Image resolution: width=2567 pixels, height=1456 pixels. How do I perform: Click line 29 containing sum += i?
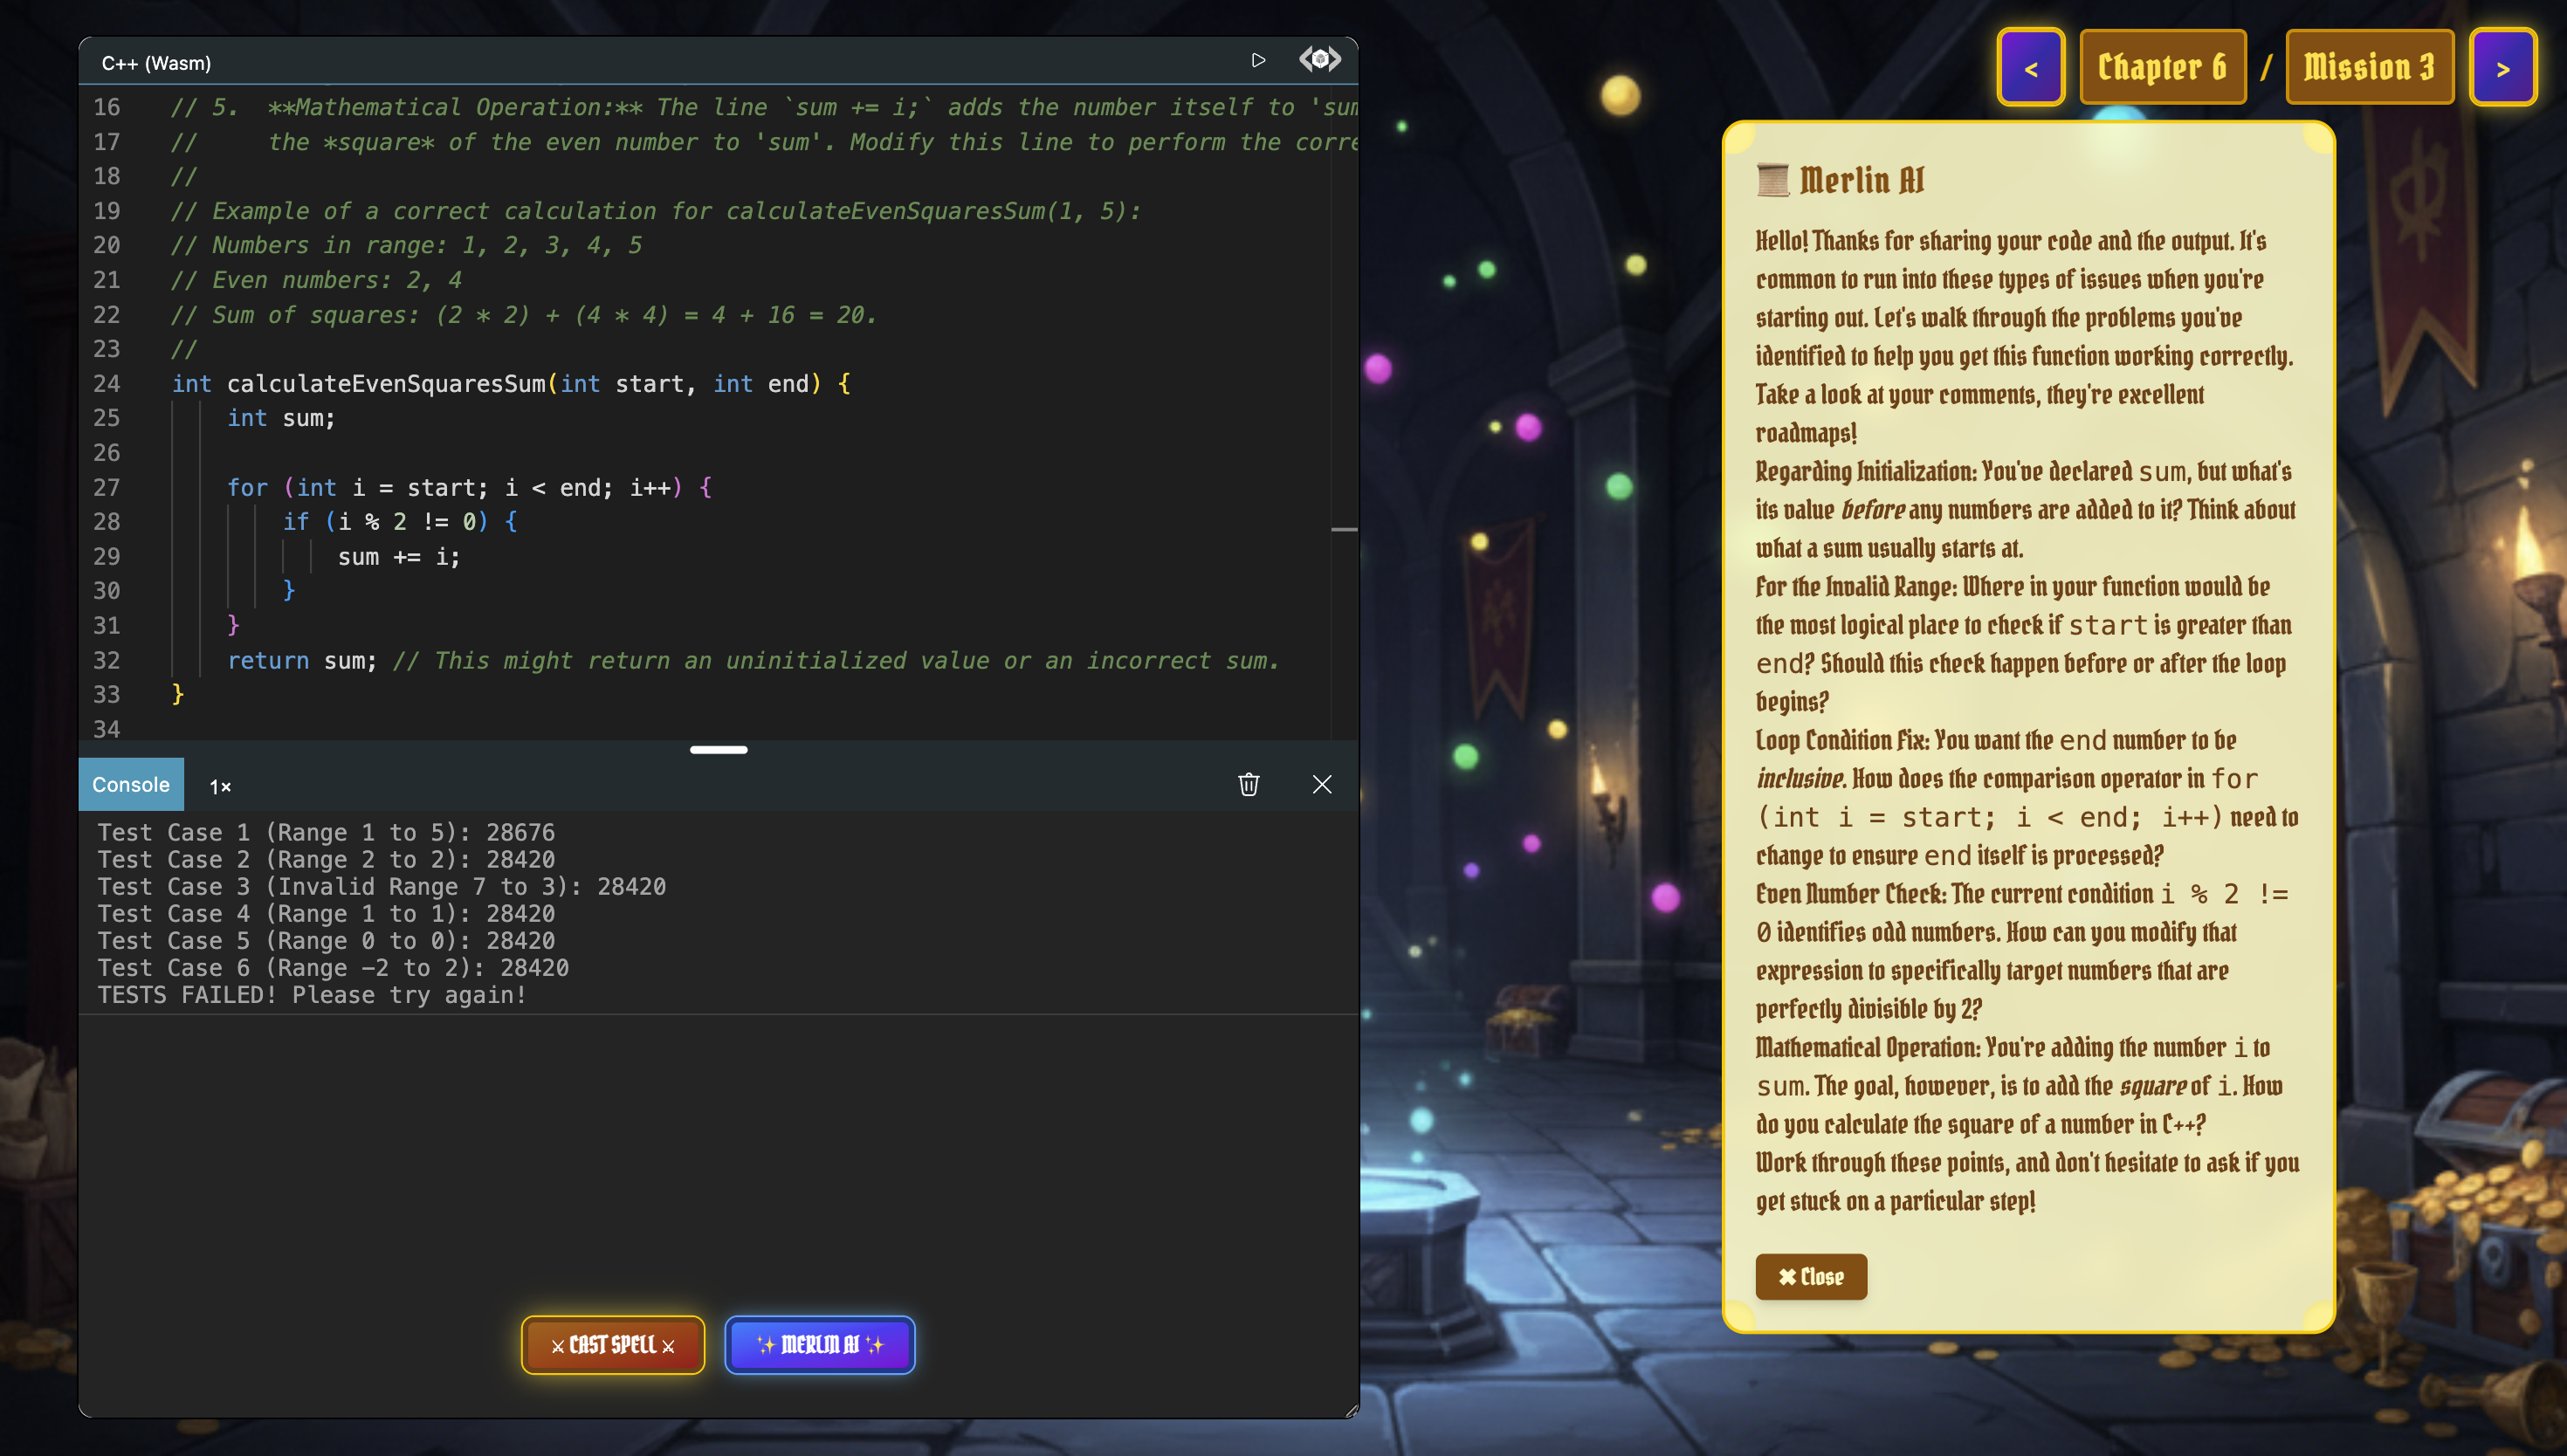(x=398, y=557)
